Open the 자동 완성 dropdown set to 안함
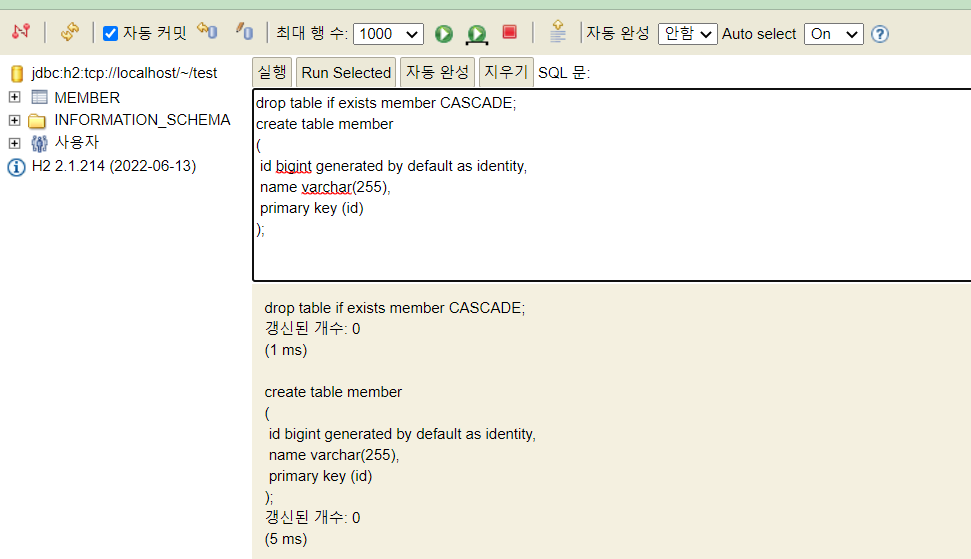 (x=687, y=34)
